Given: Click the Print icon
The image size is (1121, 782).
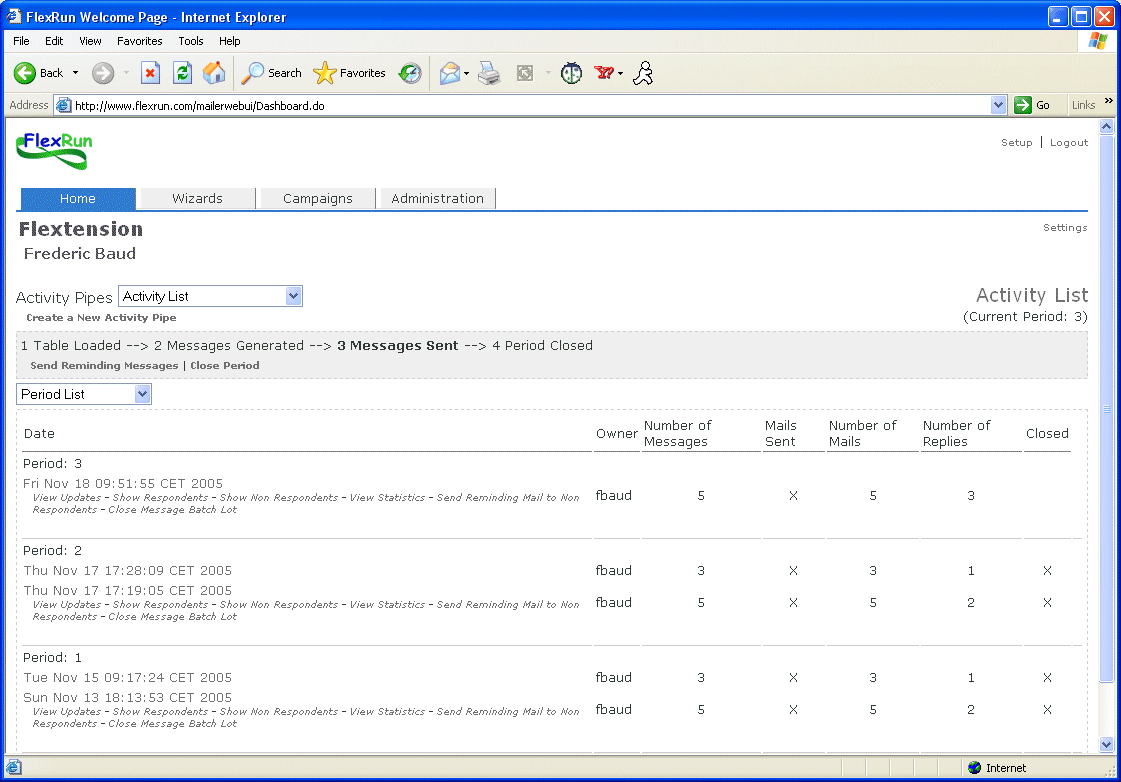Looking at the screenshot, I should coord(490,73).
